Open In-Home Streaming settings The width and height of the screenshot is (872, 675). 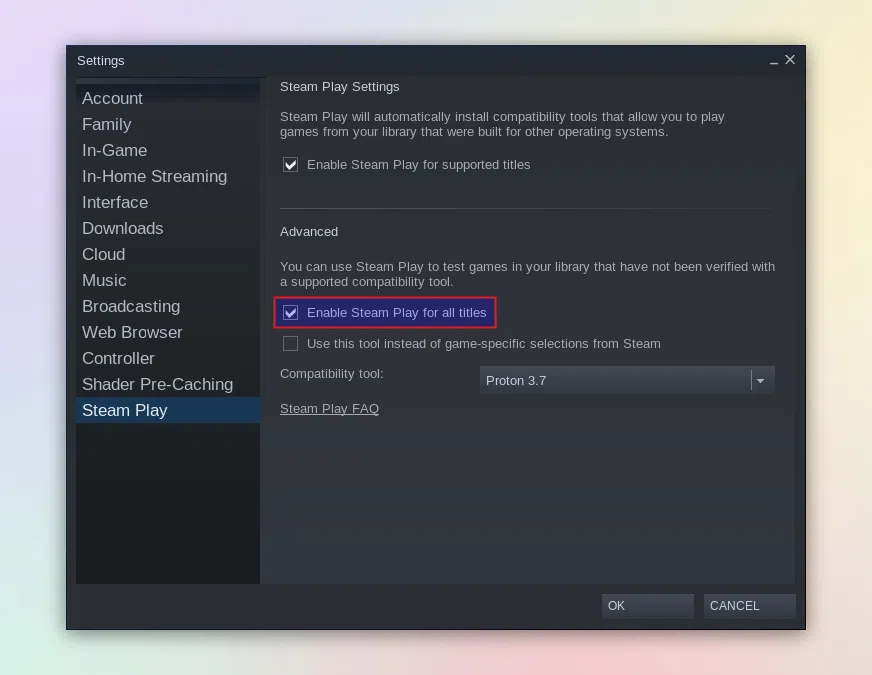click(x=168, y=176)
